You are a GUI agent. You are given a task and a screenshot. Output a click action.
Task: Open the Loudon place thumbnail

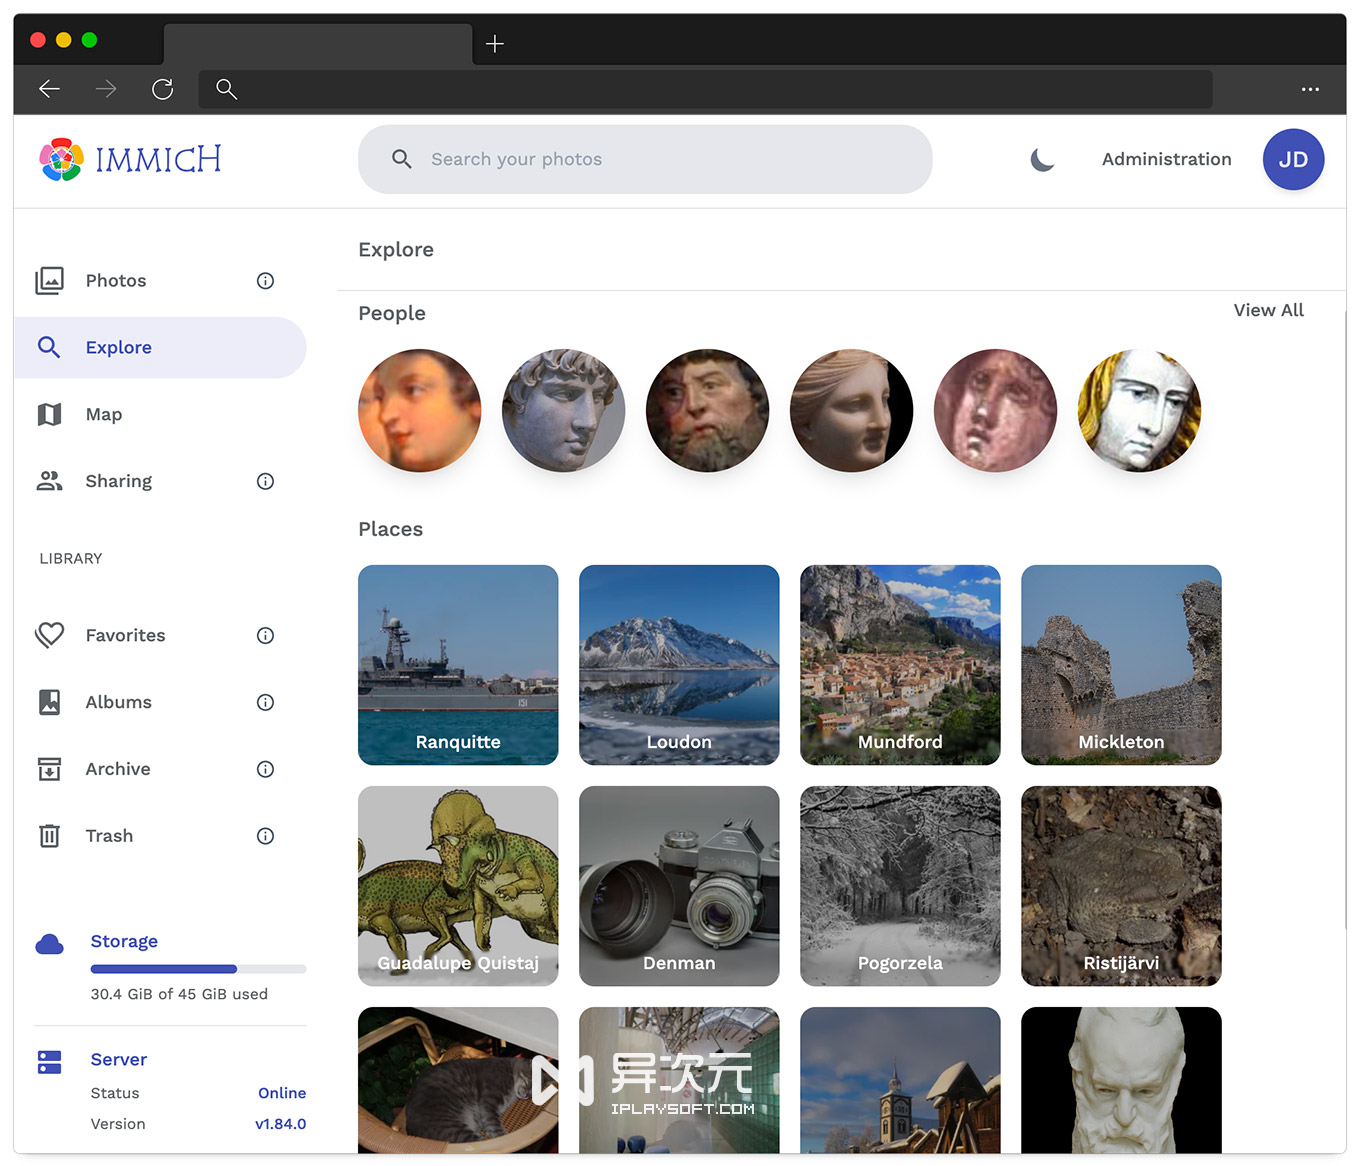click(x=679, y=665)
